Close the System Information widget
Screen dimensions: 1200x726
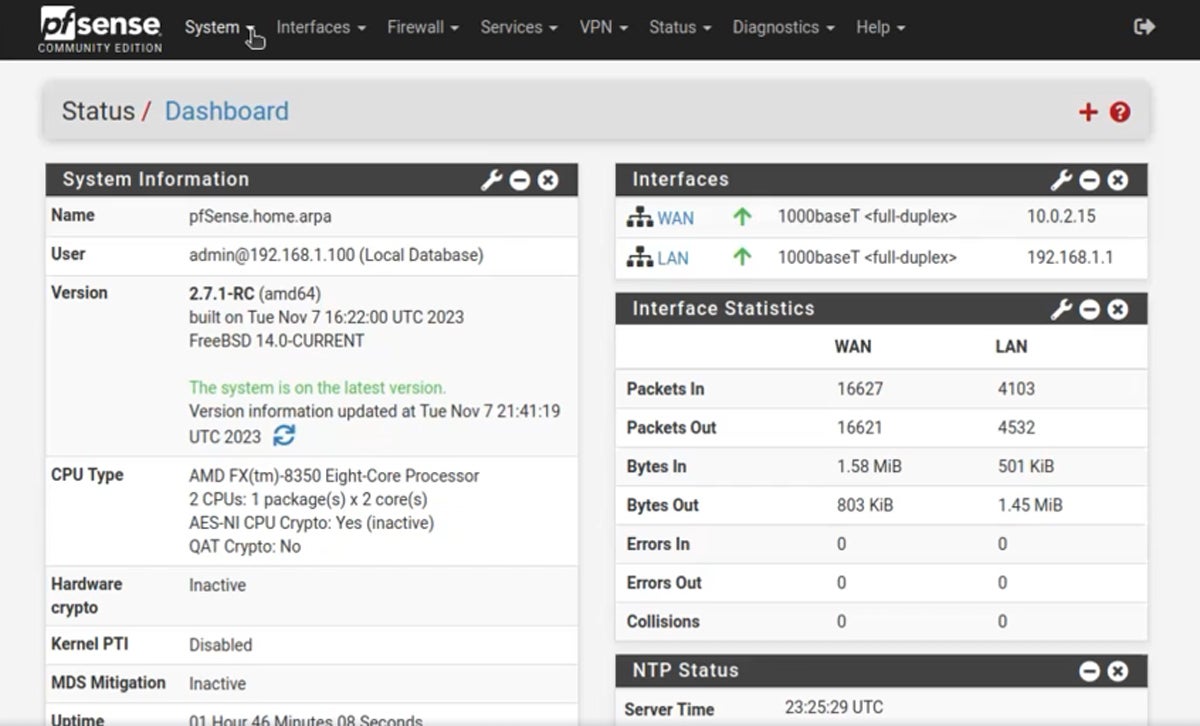[548, 180]
